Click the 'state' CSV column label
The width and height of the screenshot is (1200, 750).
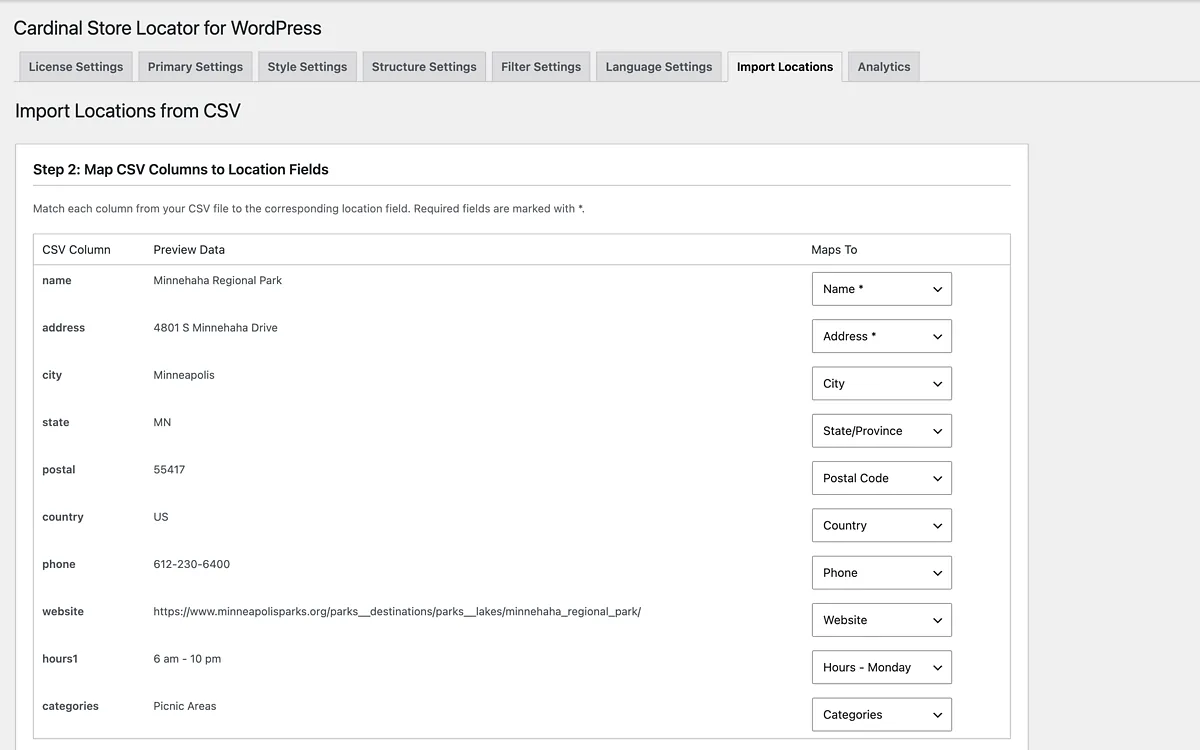click(56, 422)
